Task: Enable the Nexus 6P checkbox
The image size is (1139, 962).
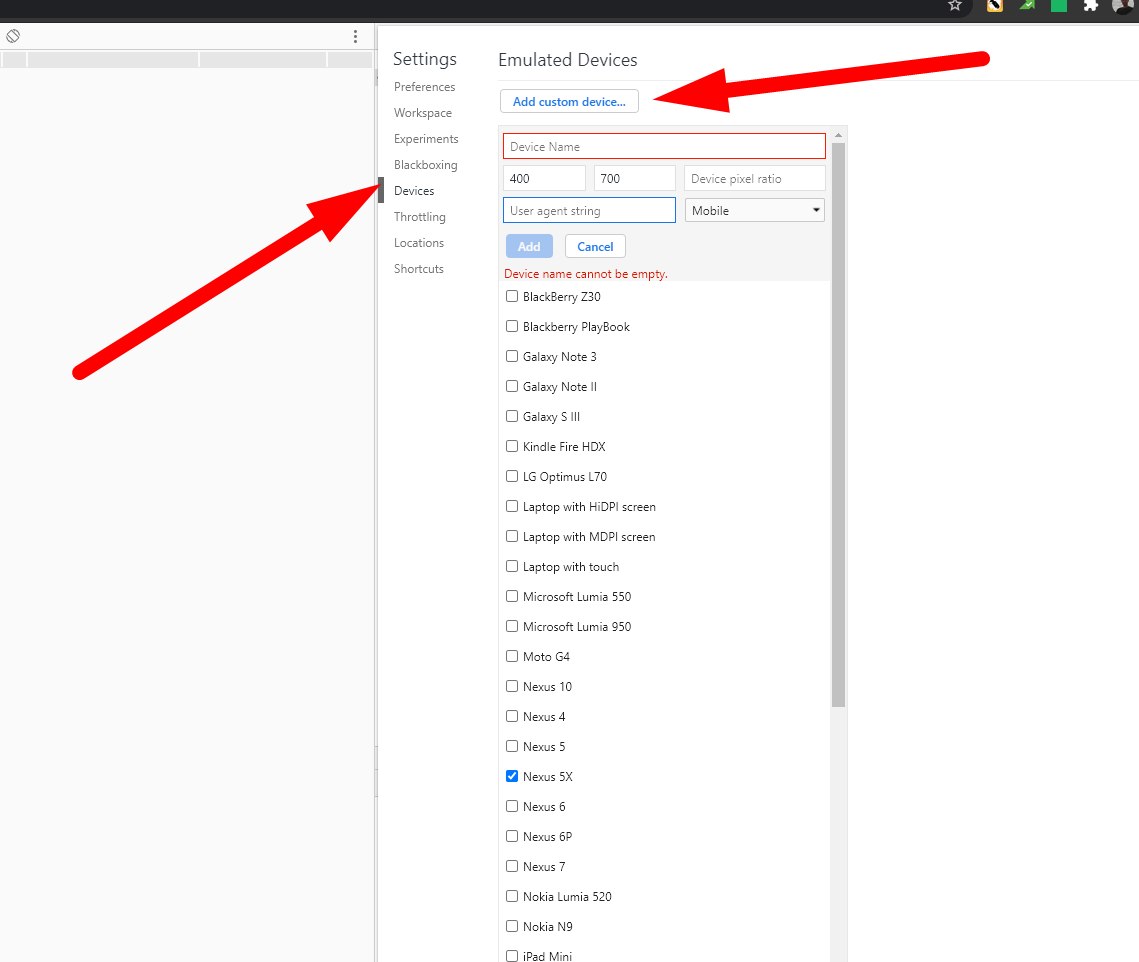Action: [x=512, y=836]
